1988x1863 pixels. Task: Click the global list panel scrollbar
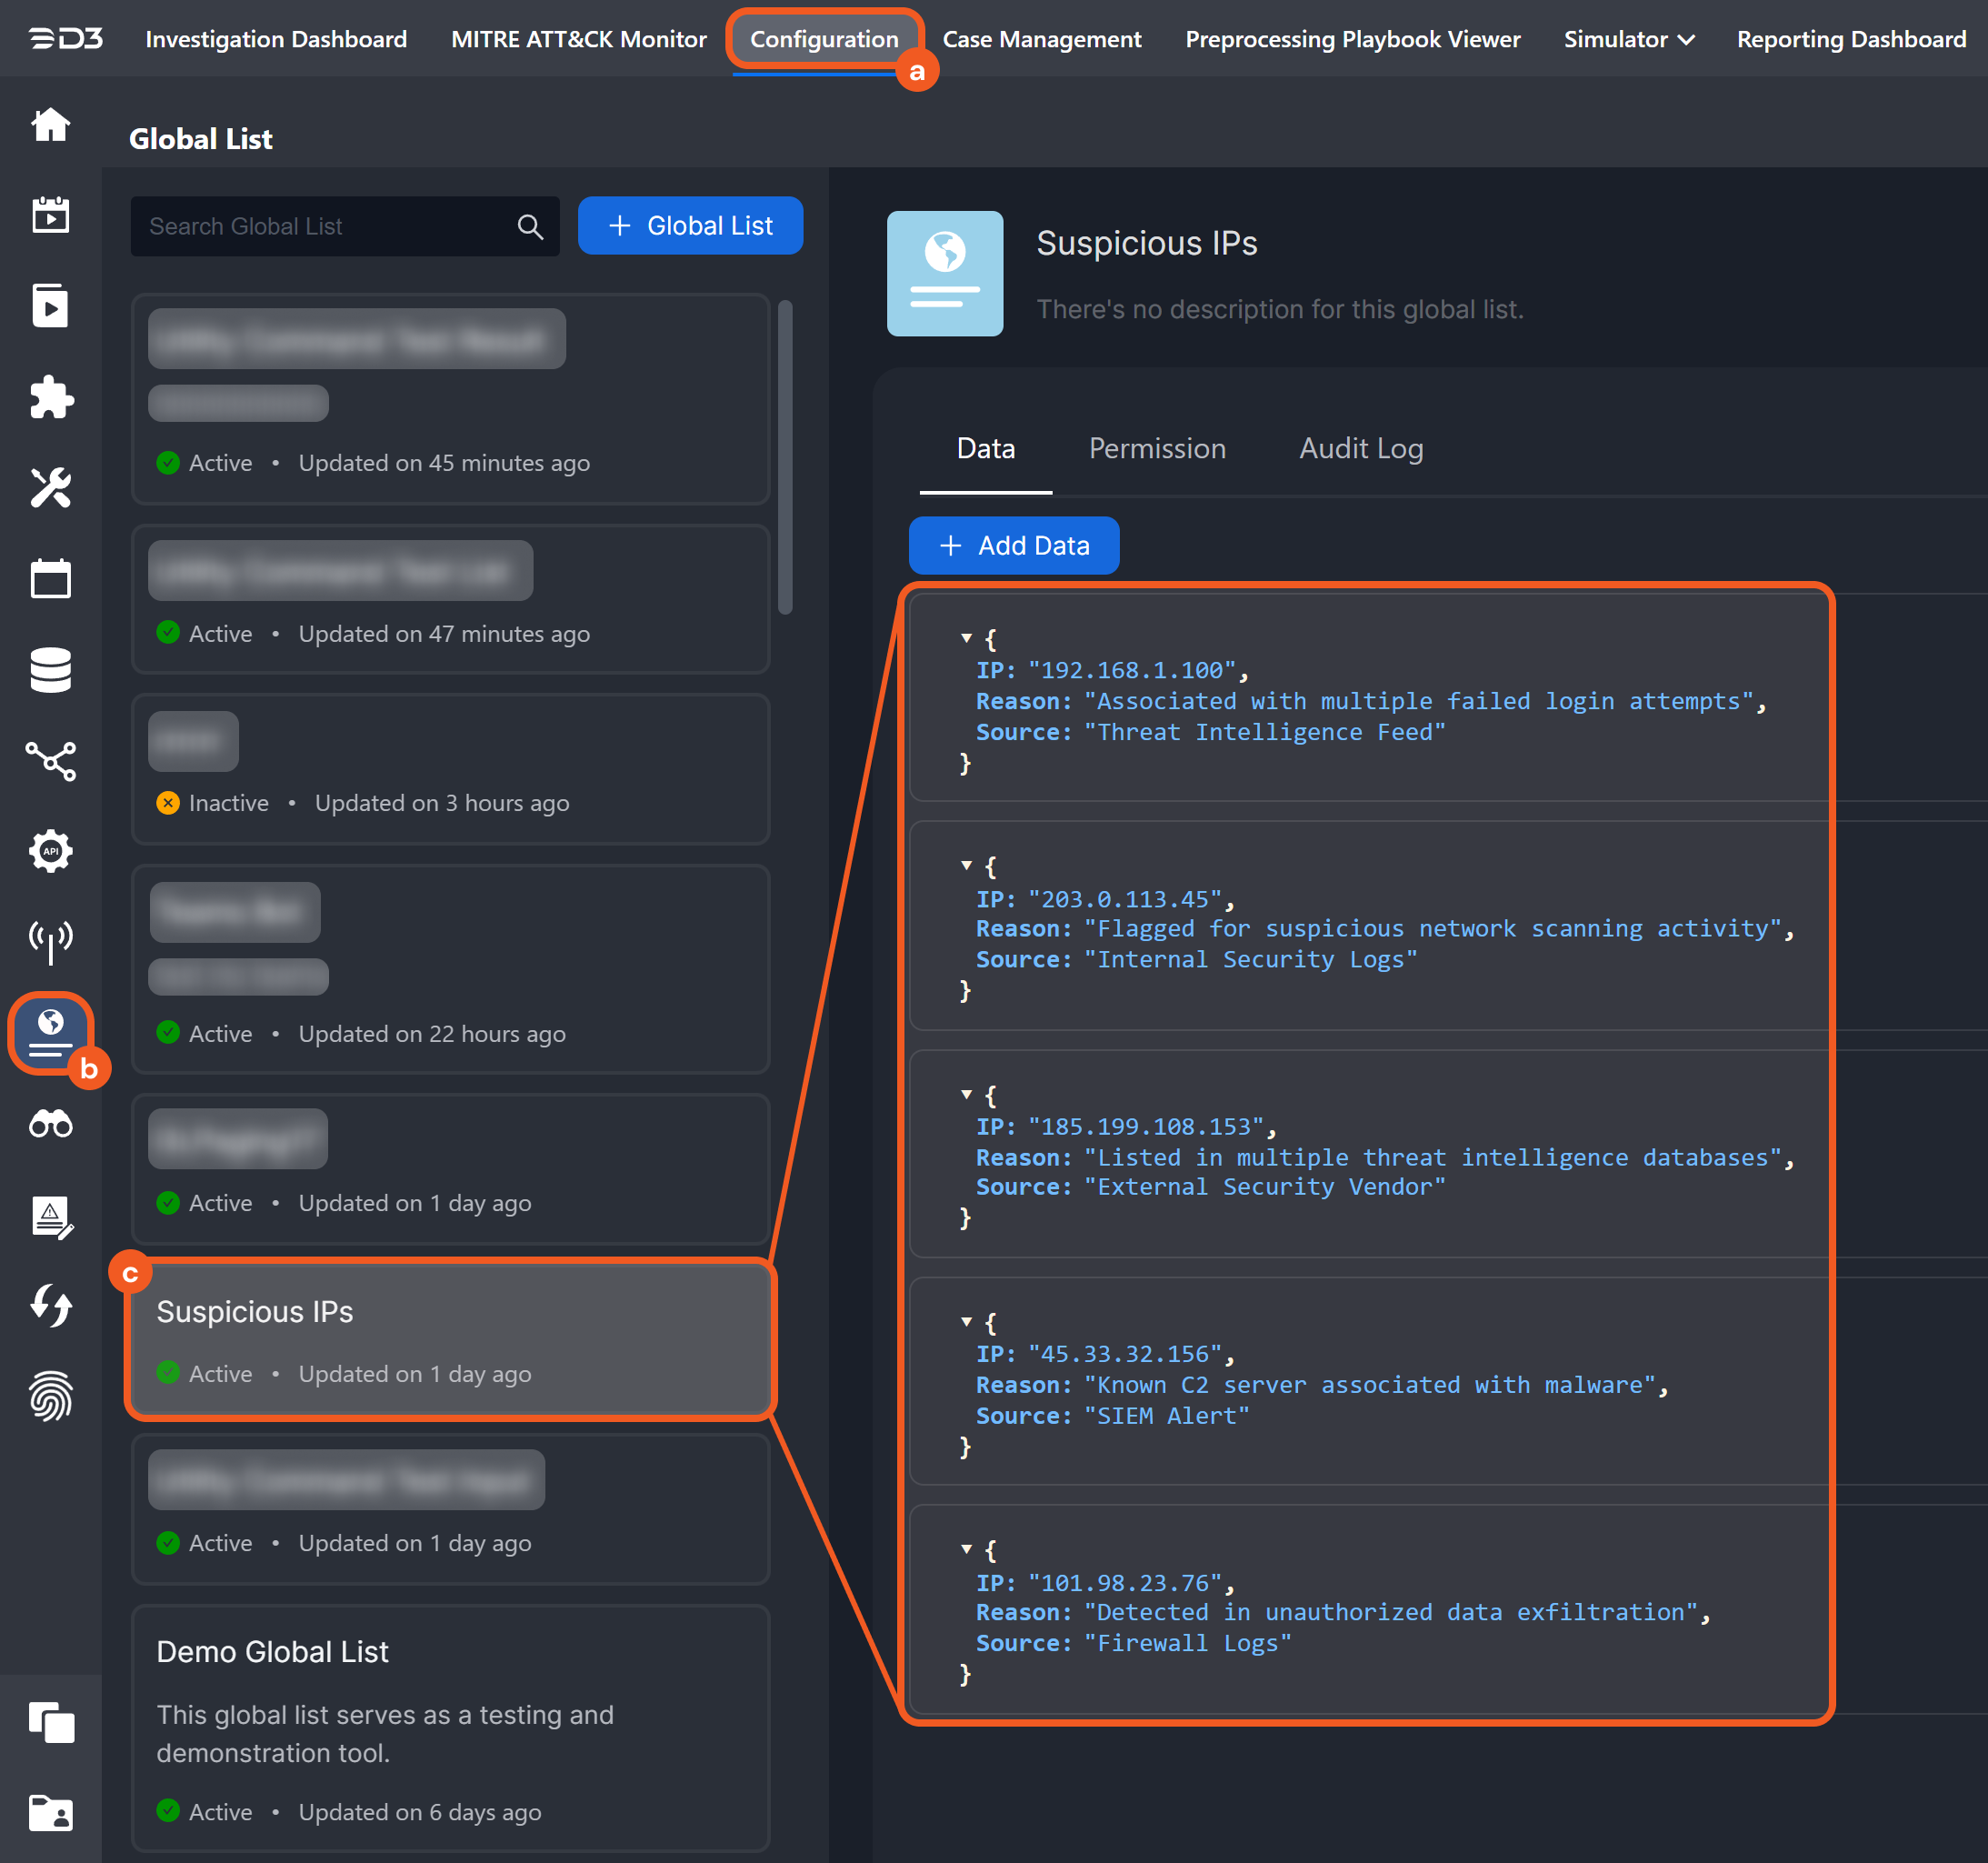tap(785, 457)
